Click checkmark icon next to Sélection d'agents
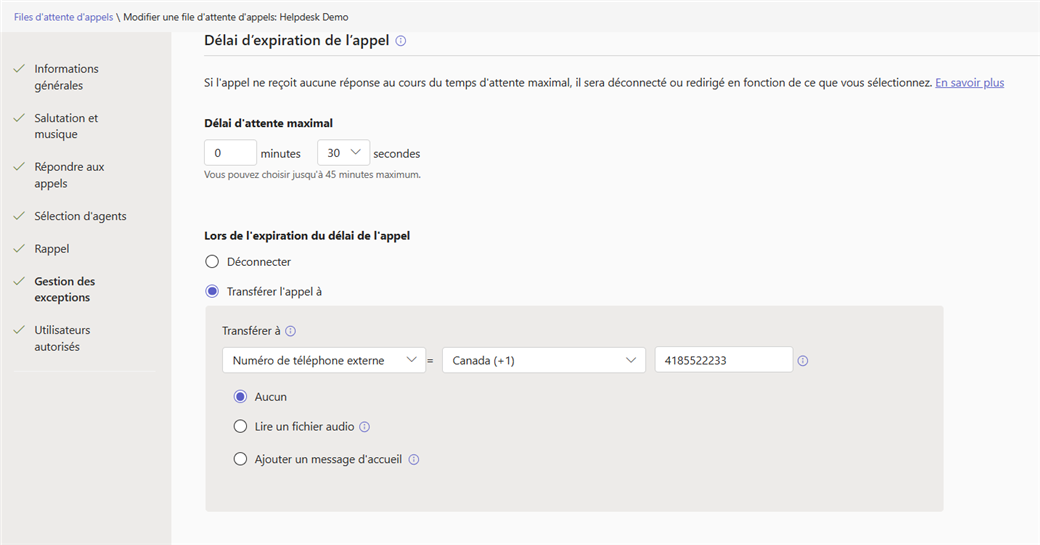Screen dimensions: 1040x545 [19, 215]
